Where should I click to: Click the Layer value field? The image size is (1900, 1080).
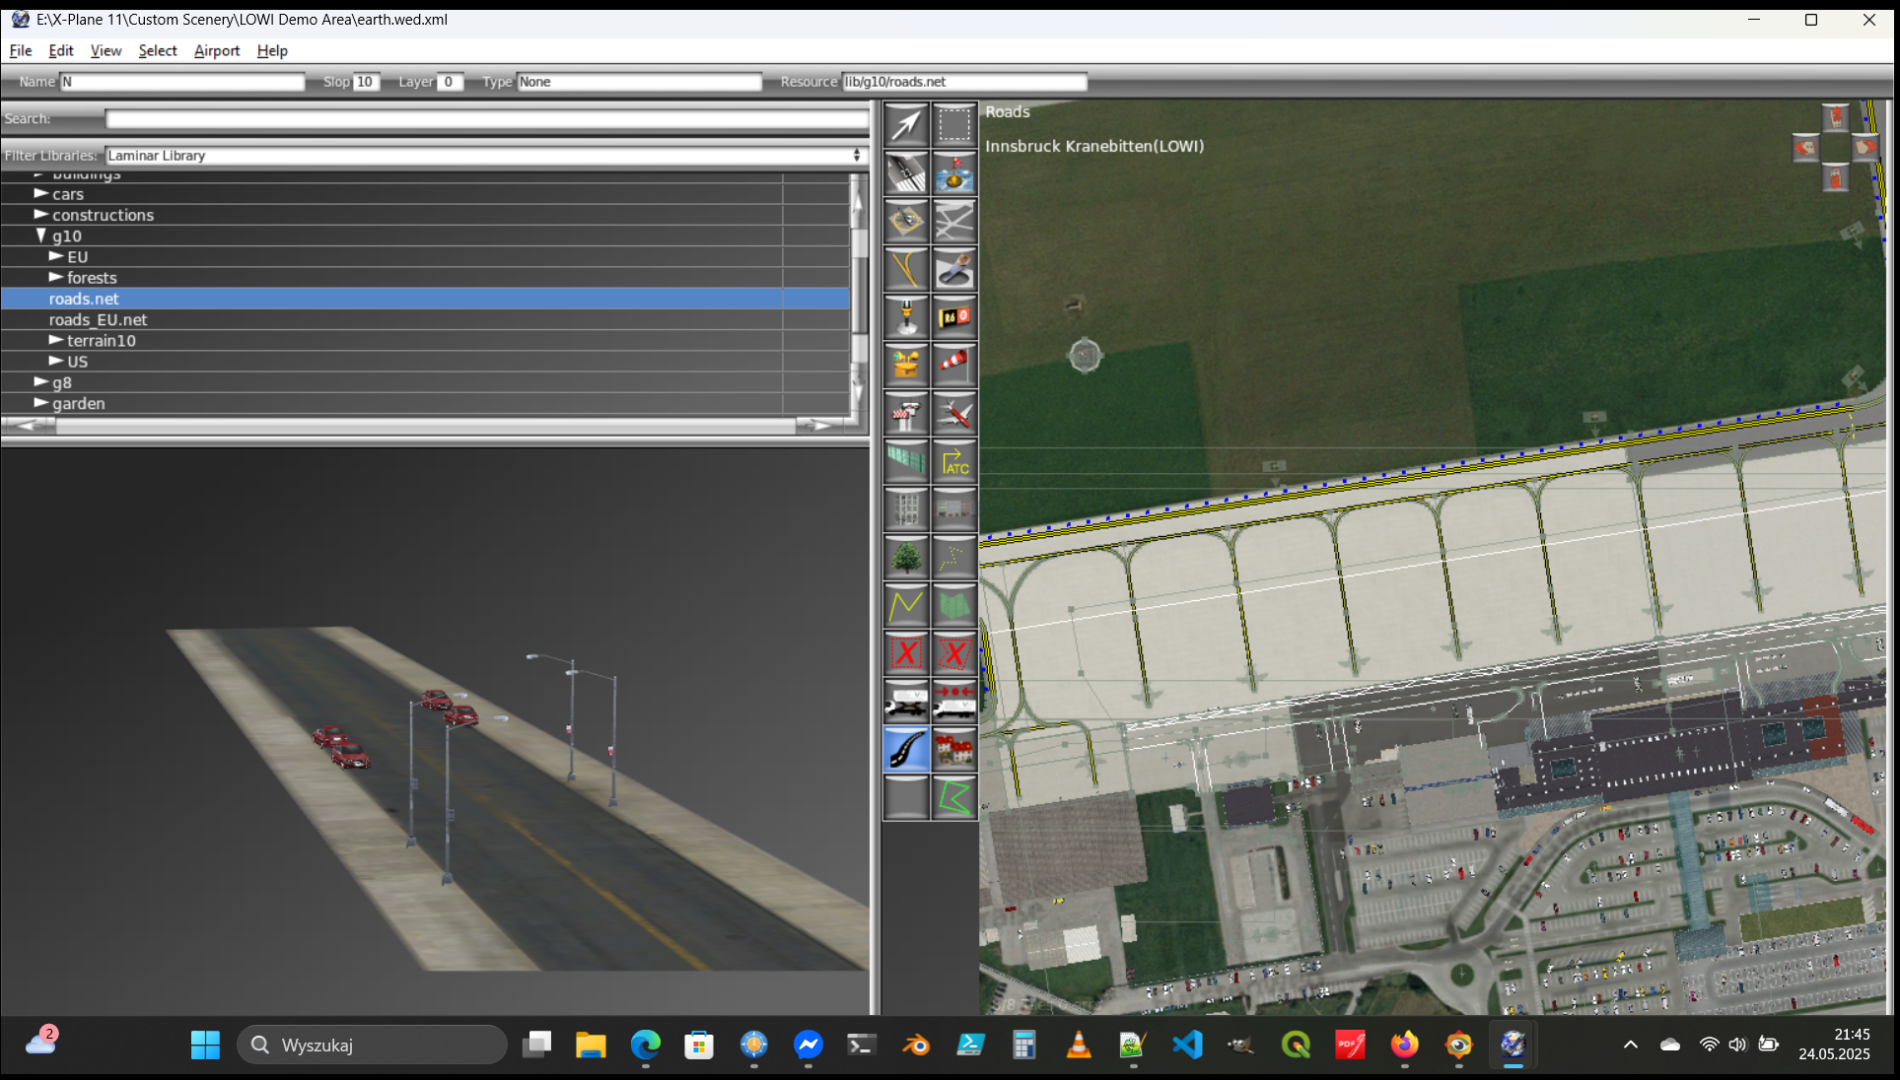click(449, 82)
